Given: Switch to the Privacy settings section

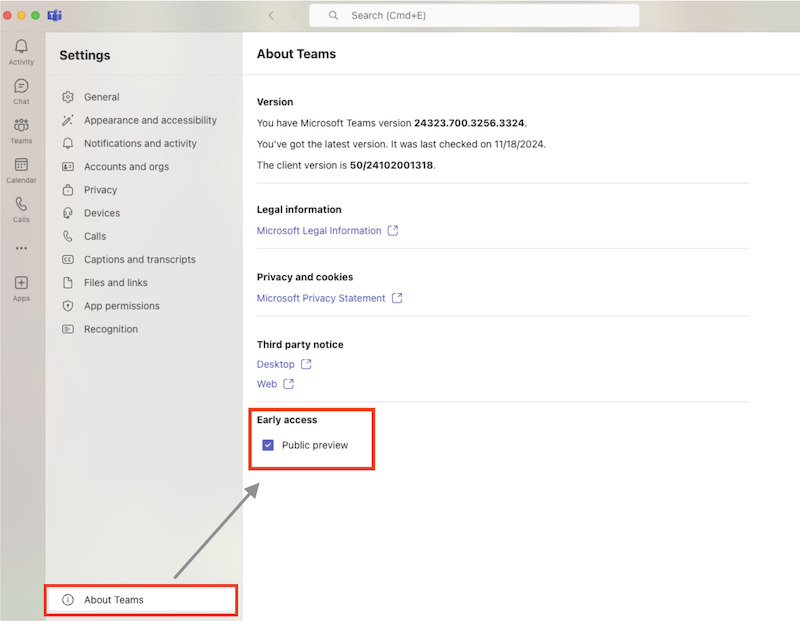Looking at the screenshot, I should tap(100, 189).
